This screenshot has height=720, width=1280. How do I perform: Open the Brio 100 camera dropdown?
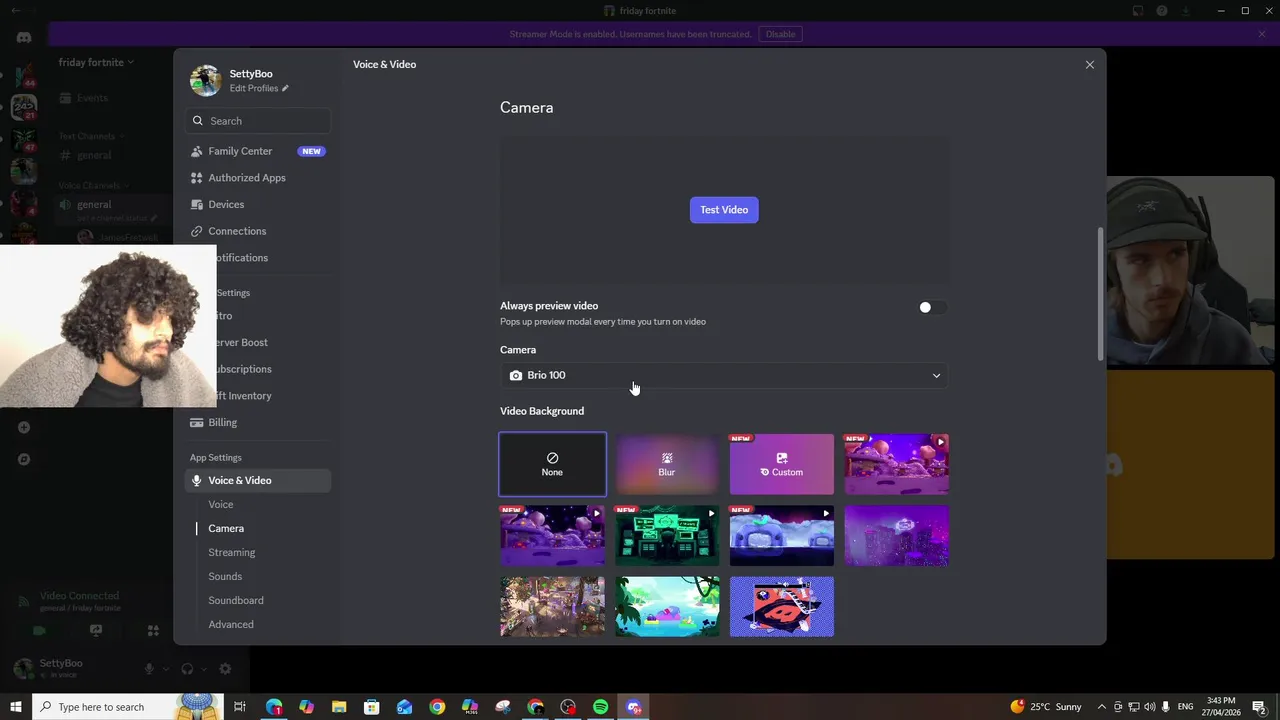725,375
